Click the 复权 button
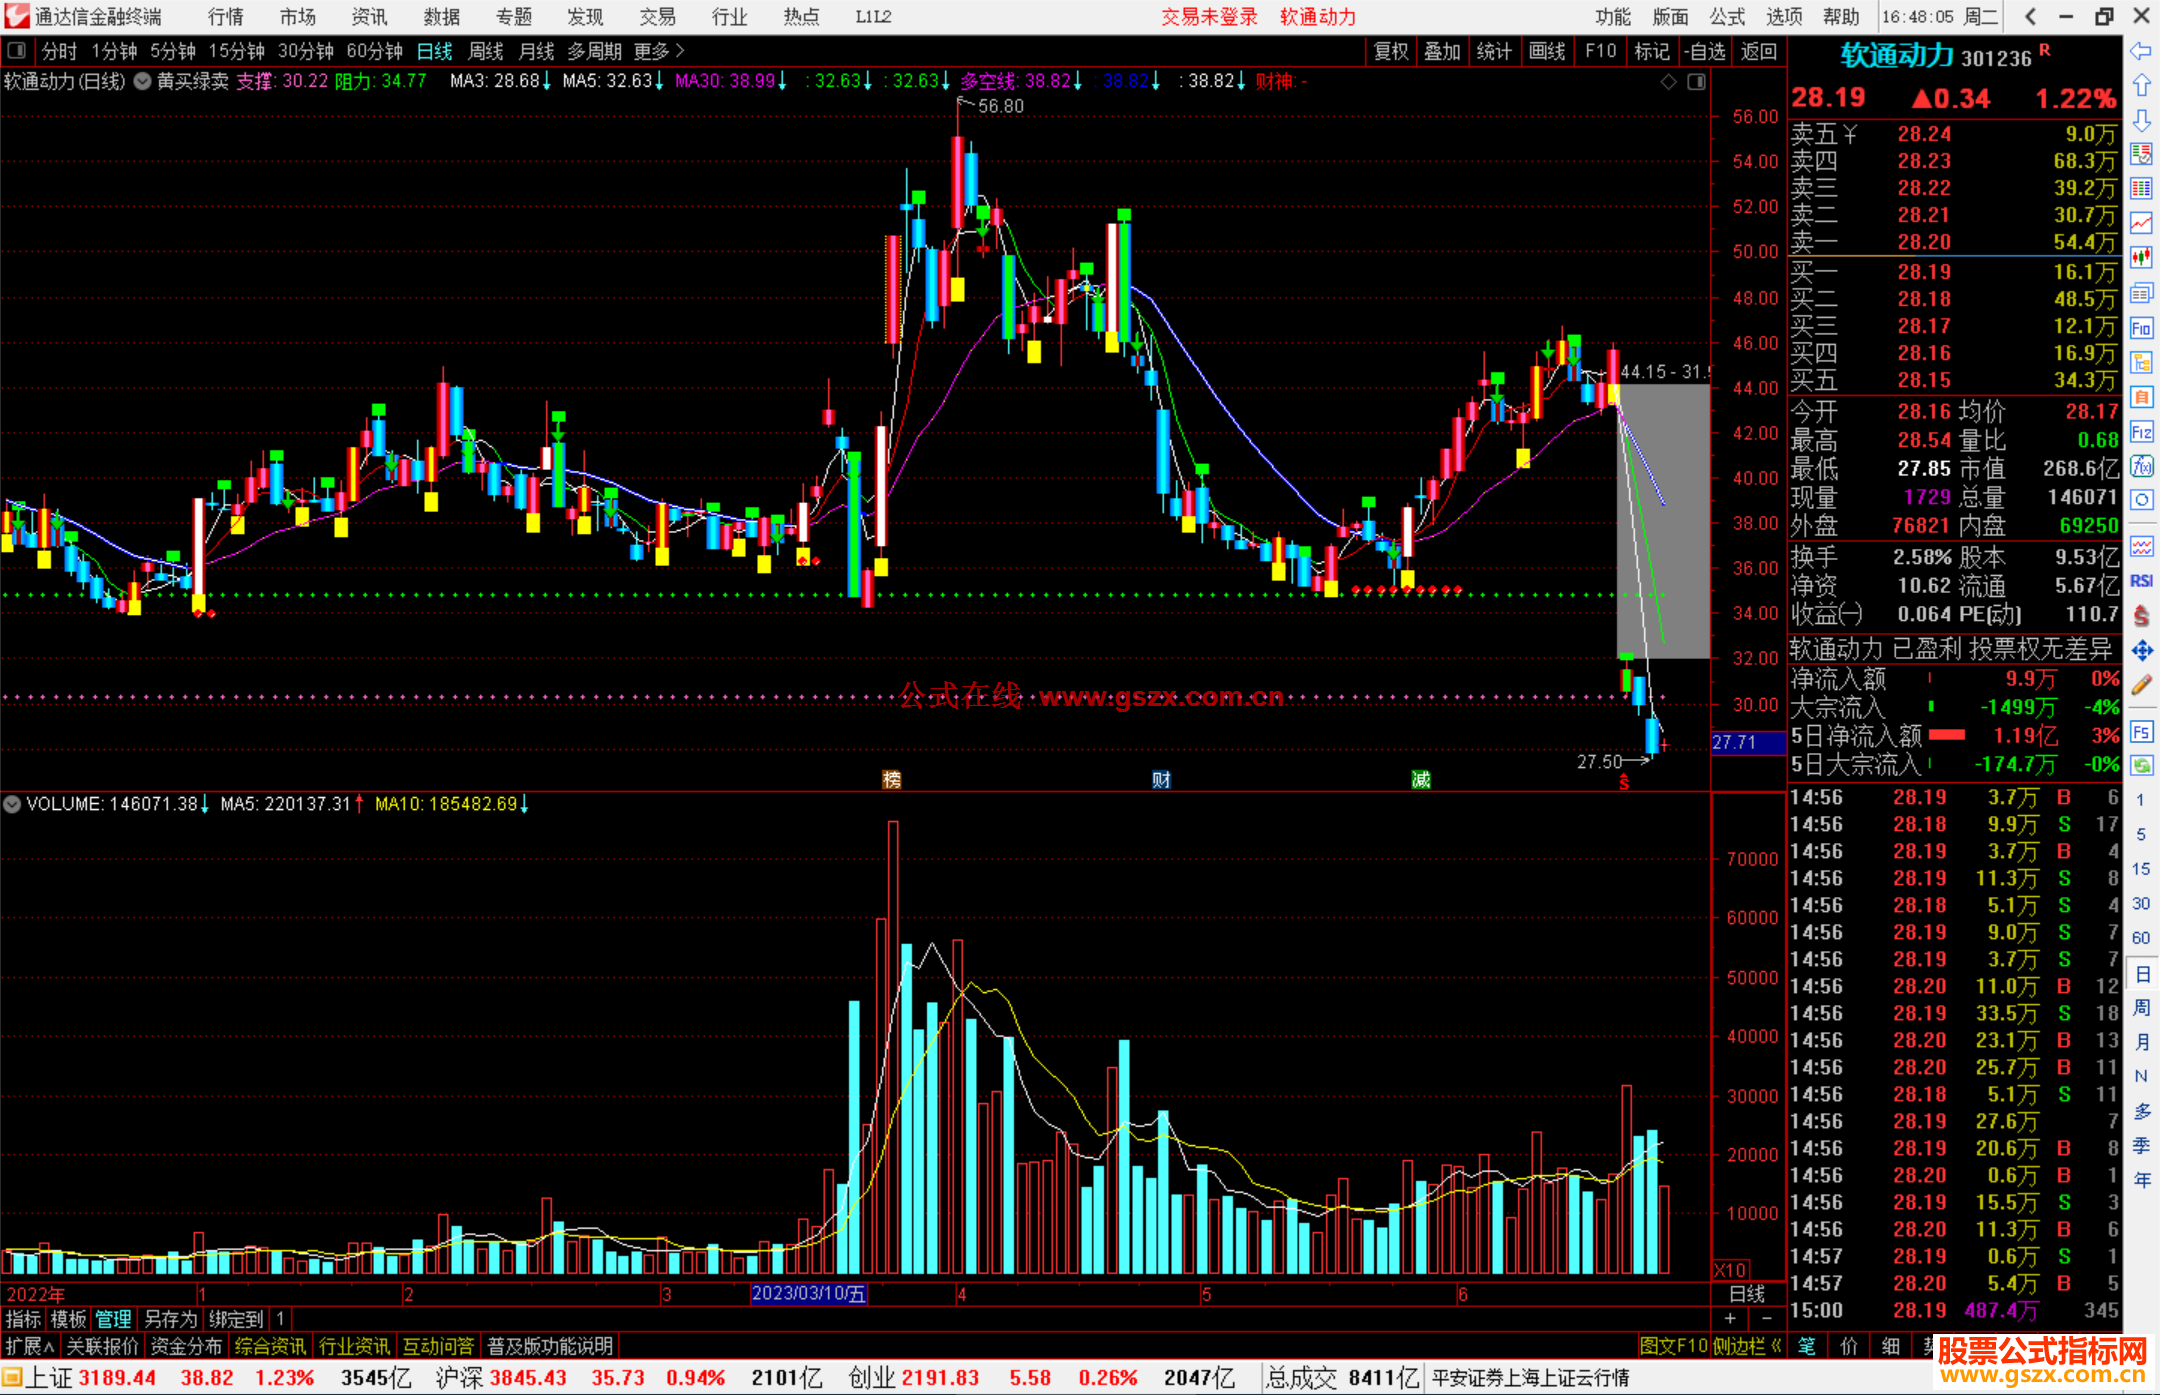This screenshot has width=2160, height=1395. (1390, 51)
